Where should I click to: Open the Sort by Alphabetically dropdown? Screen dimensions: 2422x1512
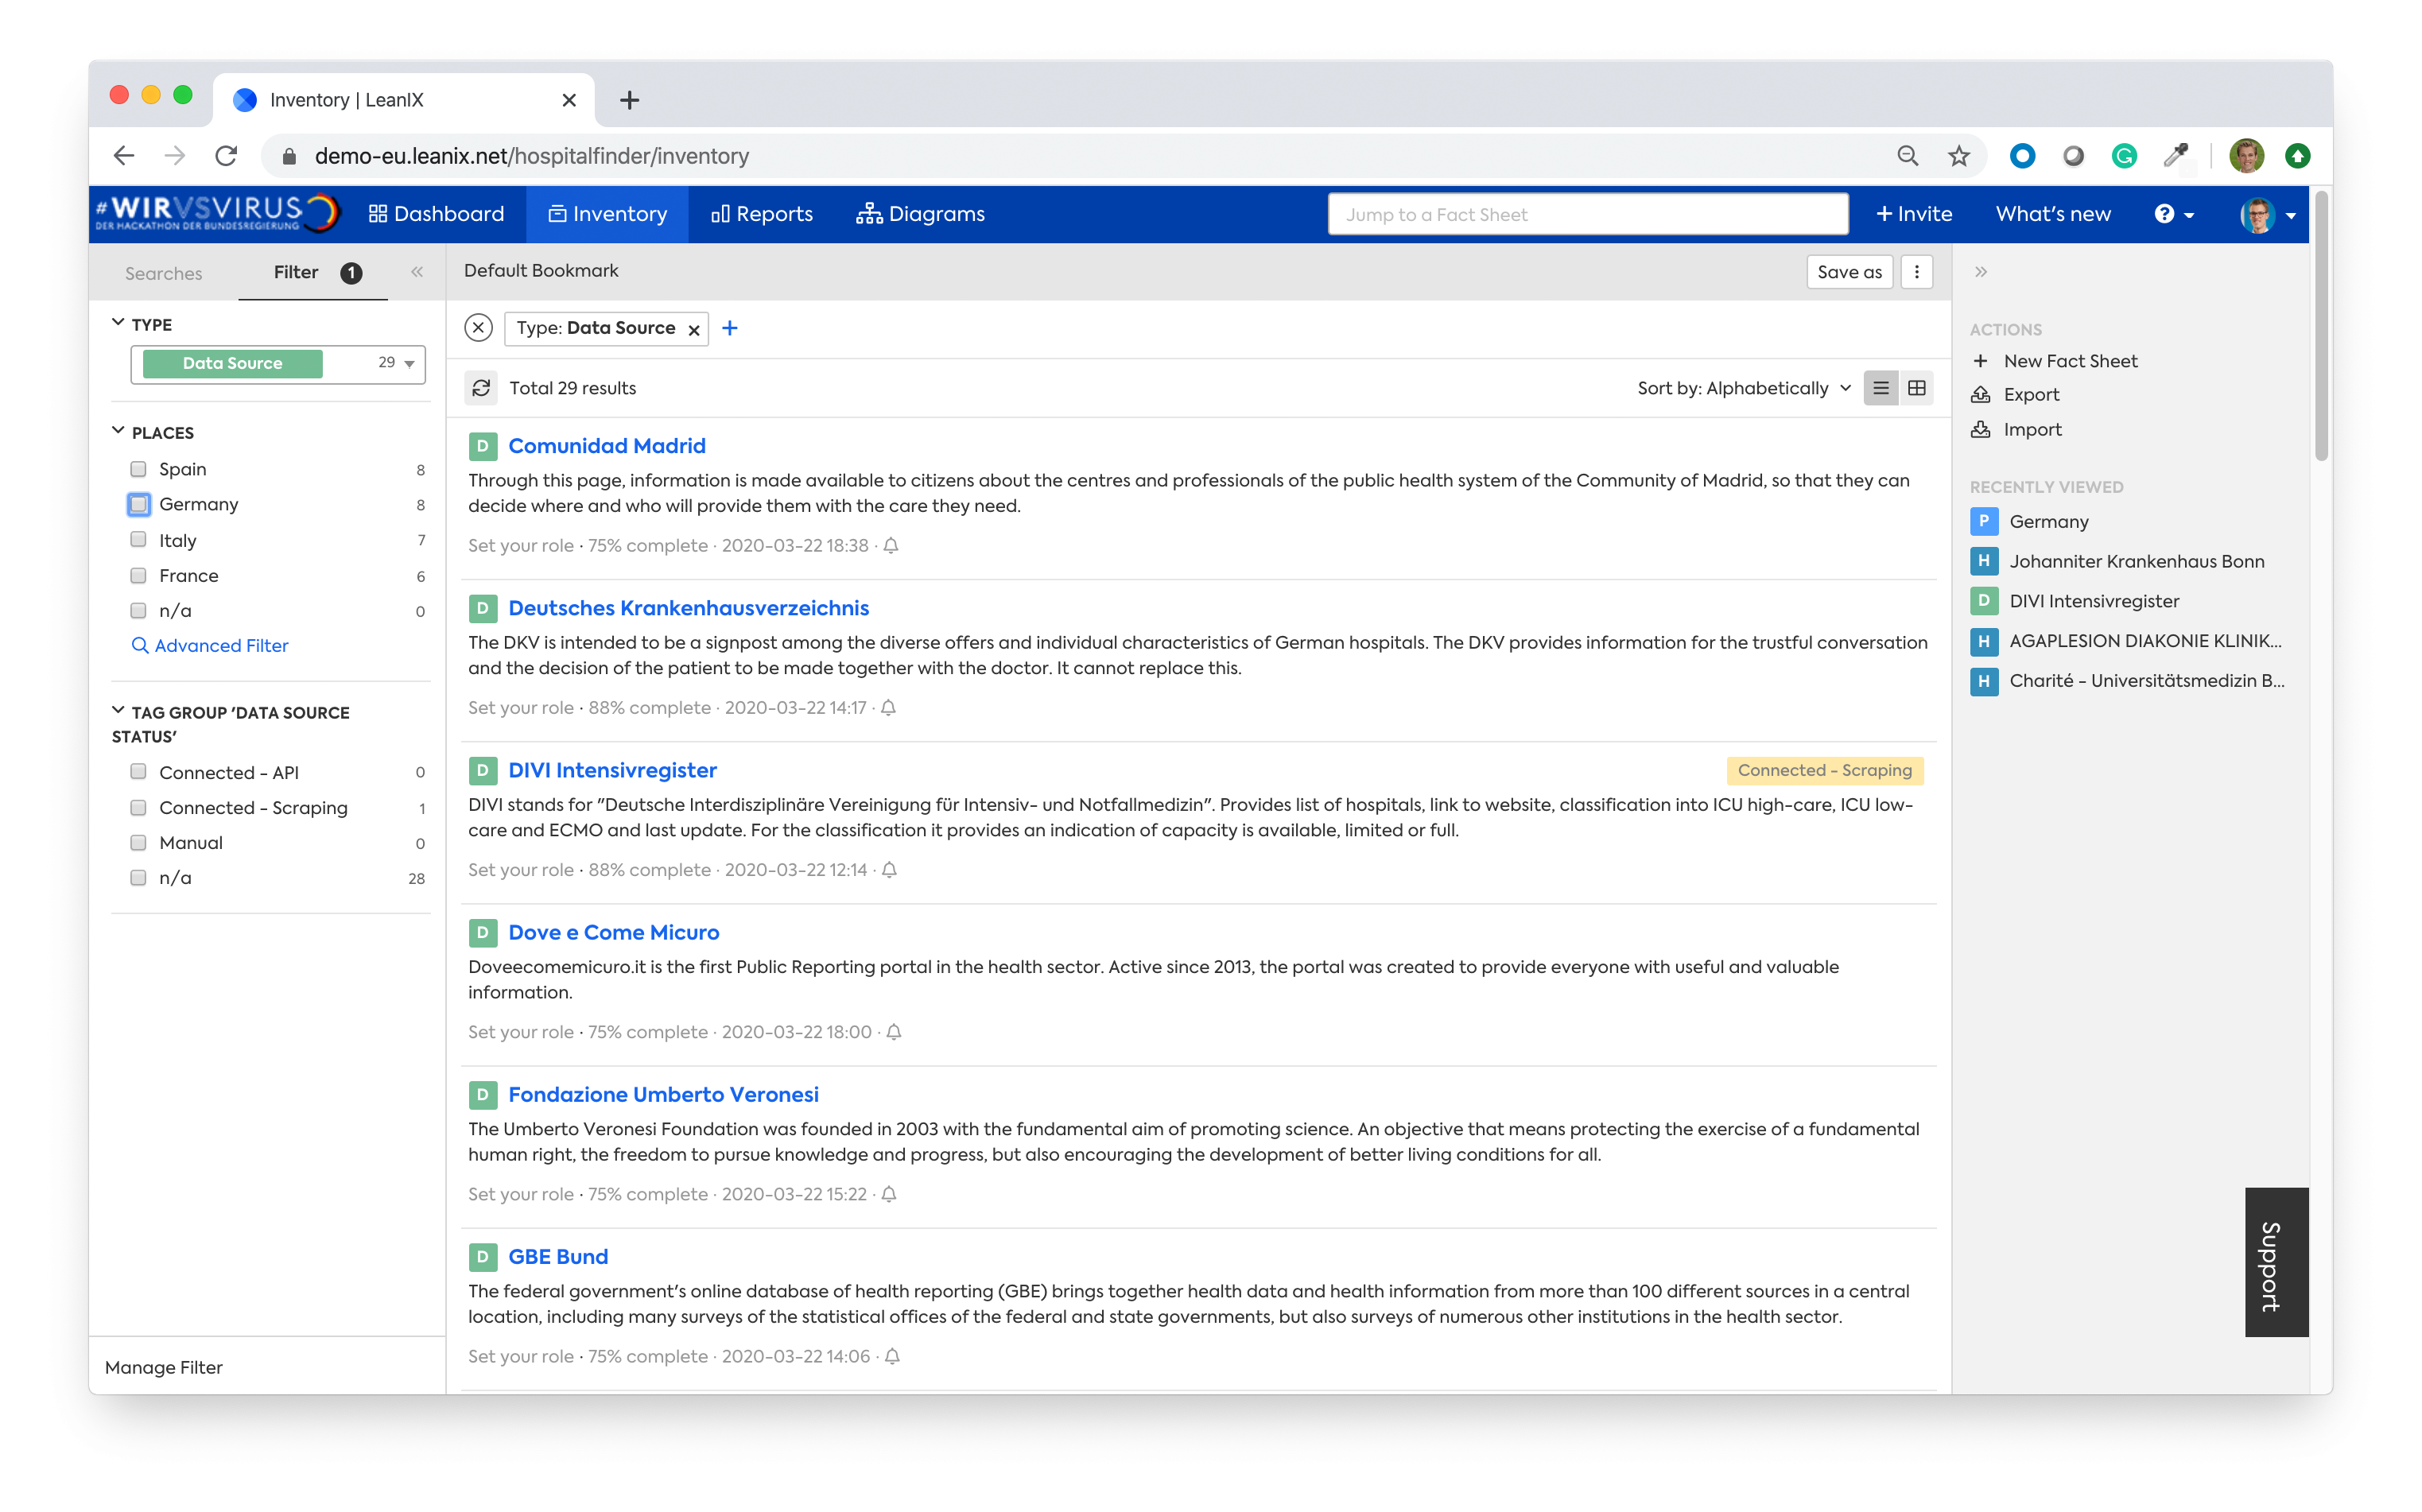(x=1743, y=388)
